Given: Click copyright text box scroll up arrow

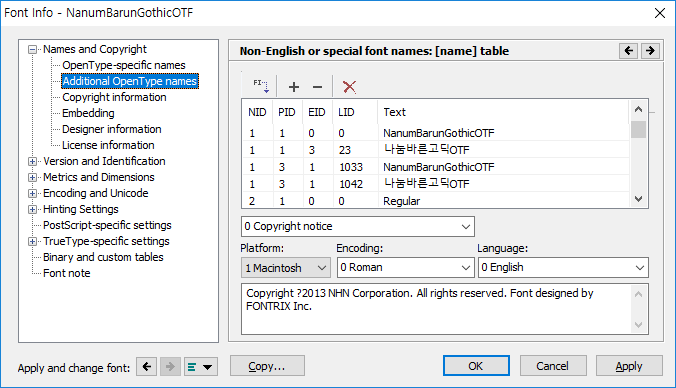Looking at the screenshot, I should [638, 294].
